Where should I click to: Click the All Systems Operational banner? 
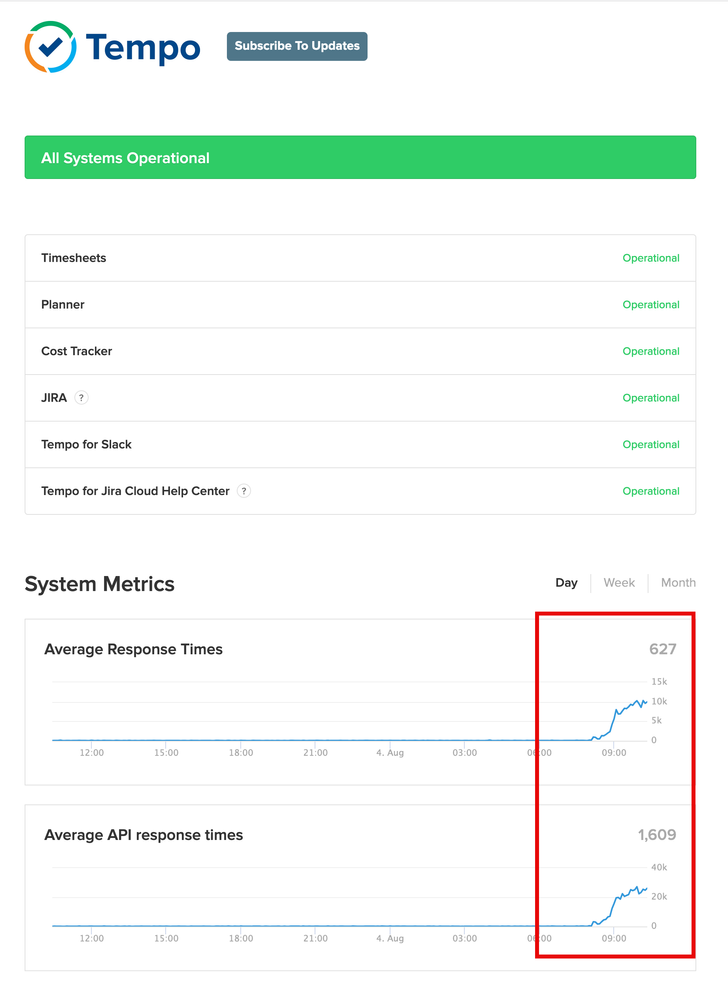click(x=360, y=157)
